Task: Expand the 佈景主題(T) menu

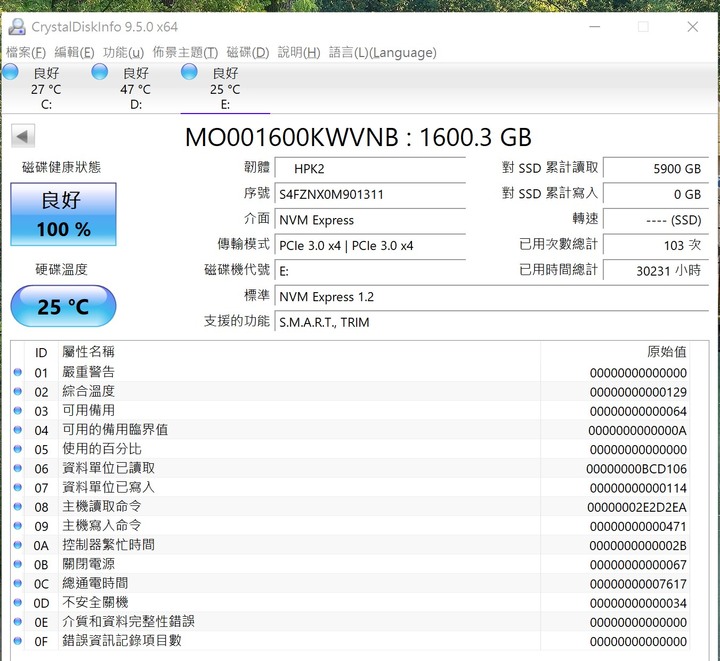Action: click(x=185, y=52)
